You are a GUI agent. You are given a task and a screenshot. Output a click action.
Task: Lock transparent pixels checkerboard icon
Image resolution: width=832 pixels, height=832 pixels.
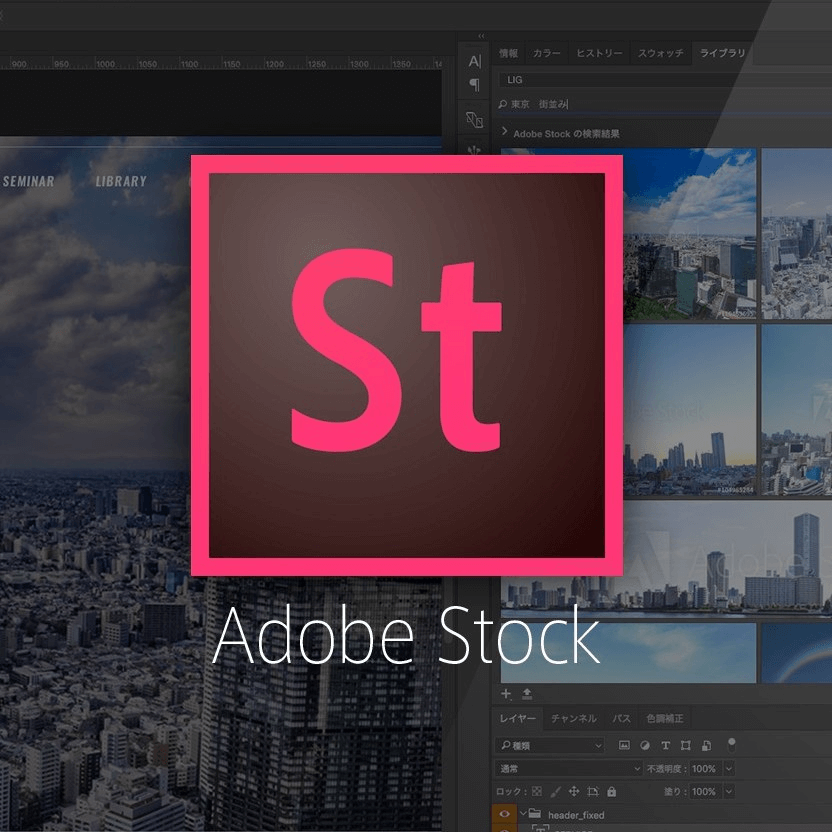pyautogui.click(x=537, y=791)
